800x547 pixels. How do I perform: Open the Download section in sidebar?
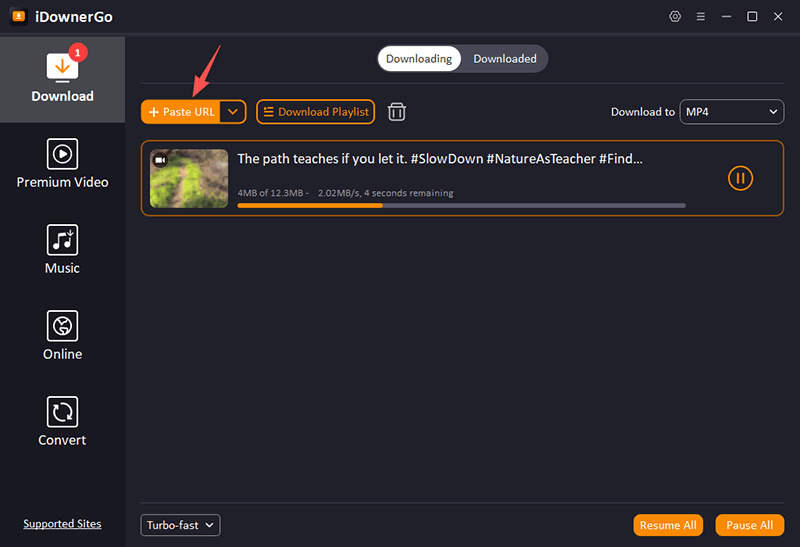coord(62,80)
